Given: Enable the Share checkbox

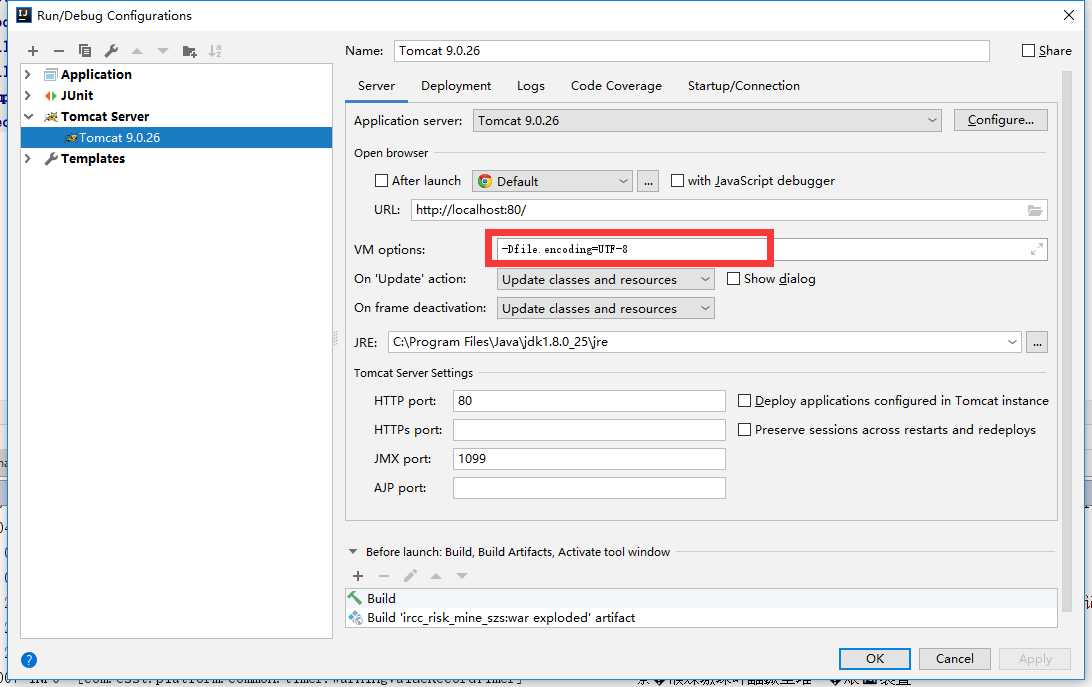Looking at the screenshot, I should click(x=1028, y=50).
